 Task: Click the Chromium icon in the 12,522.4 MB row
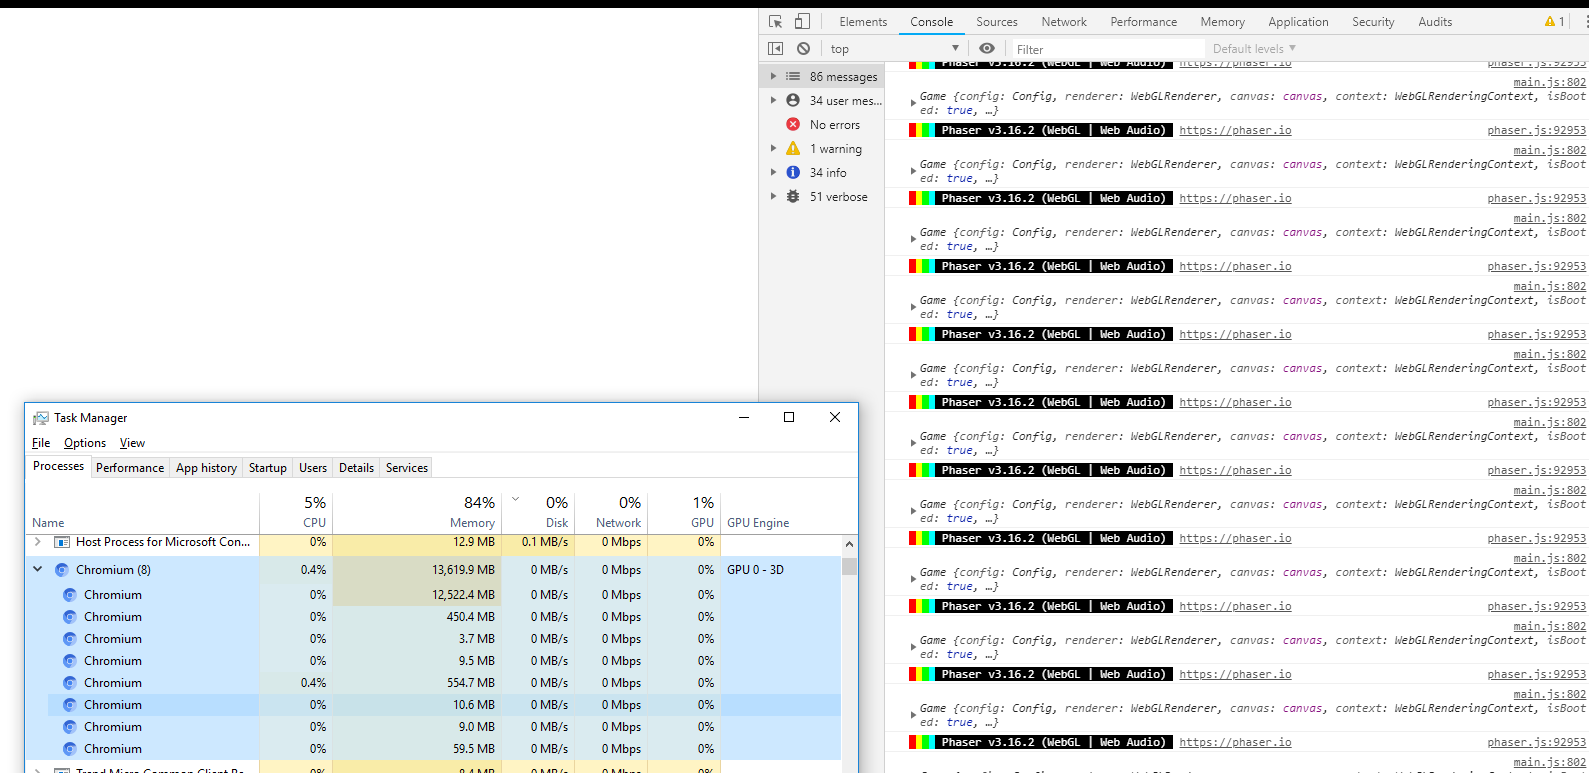(x=70, y=595)
